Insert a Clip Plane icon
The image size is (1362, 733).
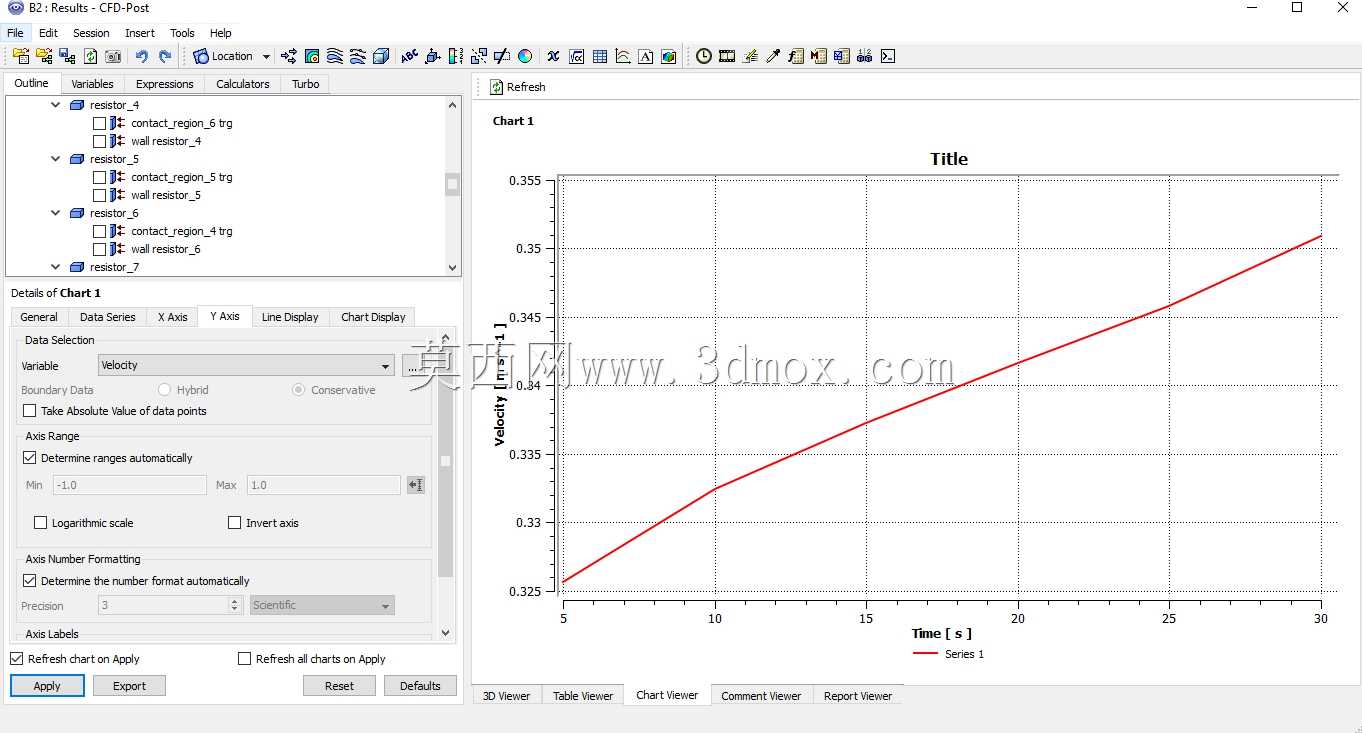502,56
